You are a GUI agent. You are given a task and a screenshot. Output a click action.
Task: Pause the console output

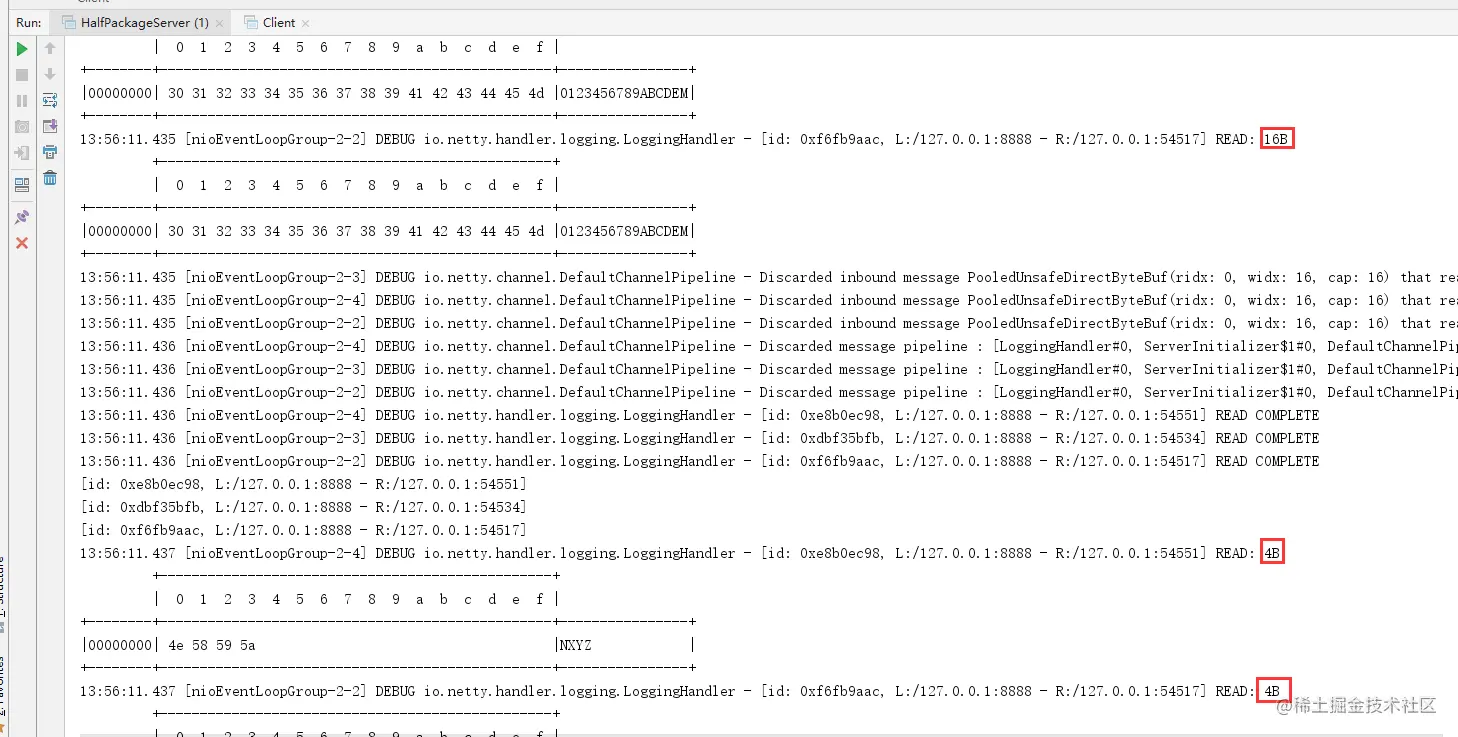point(22,101)
